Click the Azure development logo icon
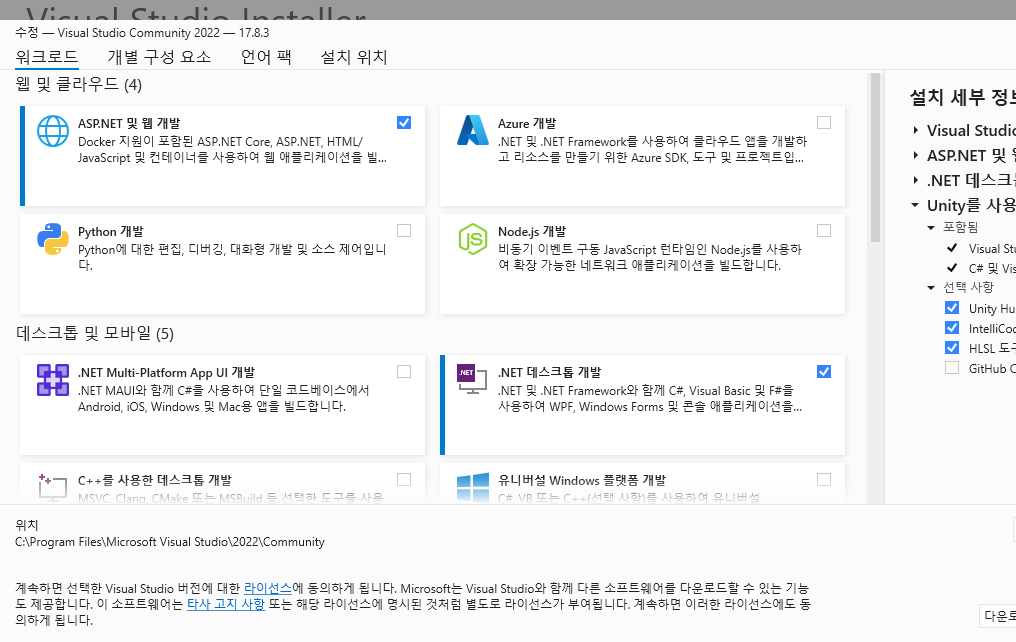Viewport: 1016px width, 642px height. (x=473, y=130)
